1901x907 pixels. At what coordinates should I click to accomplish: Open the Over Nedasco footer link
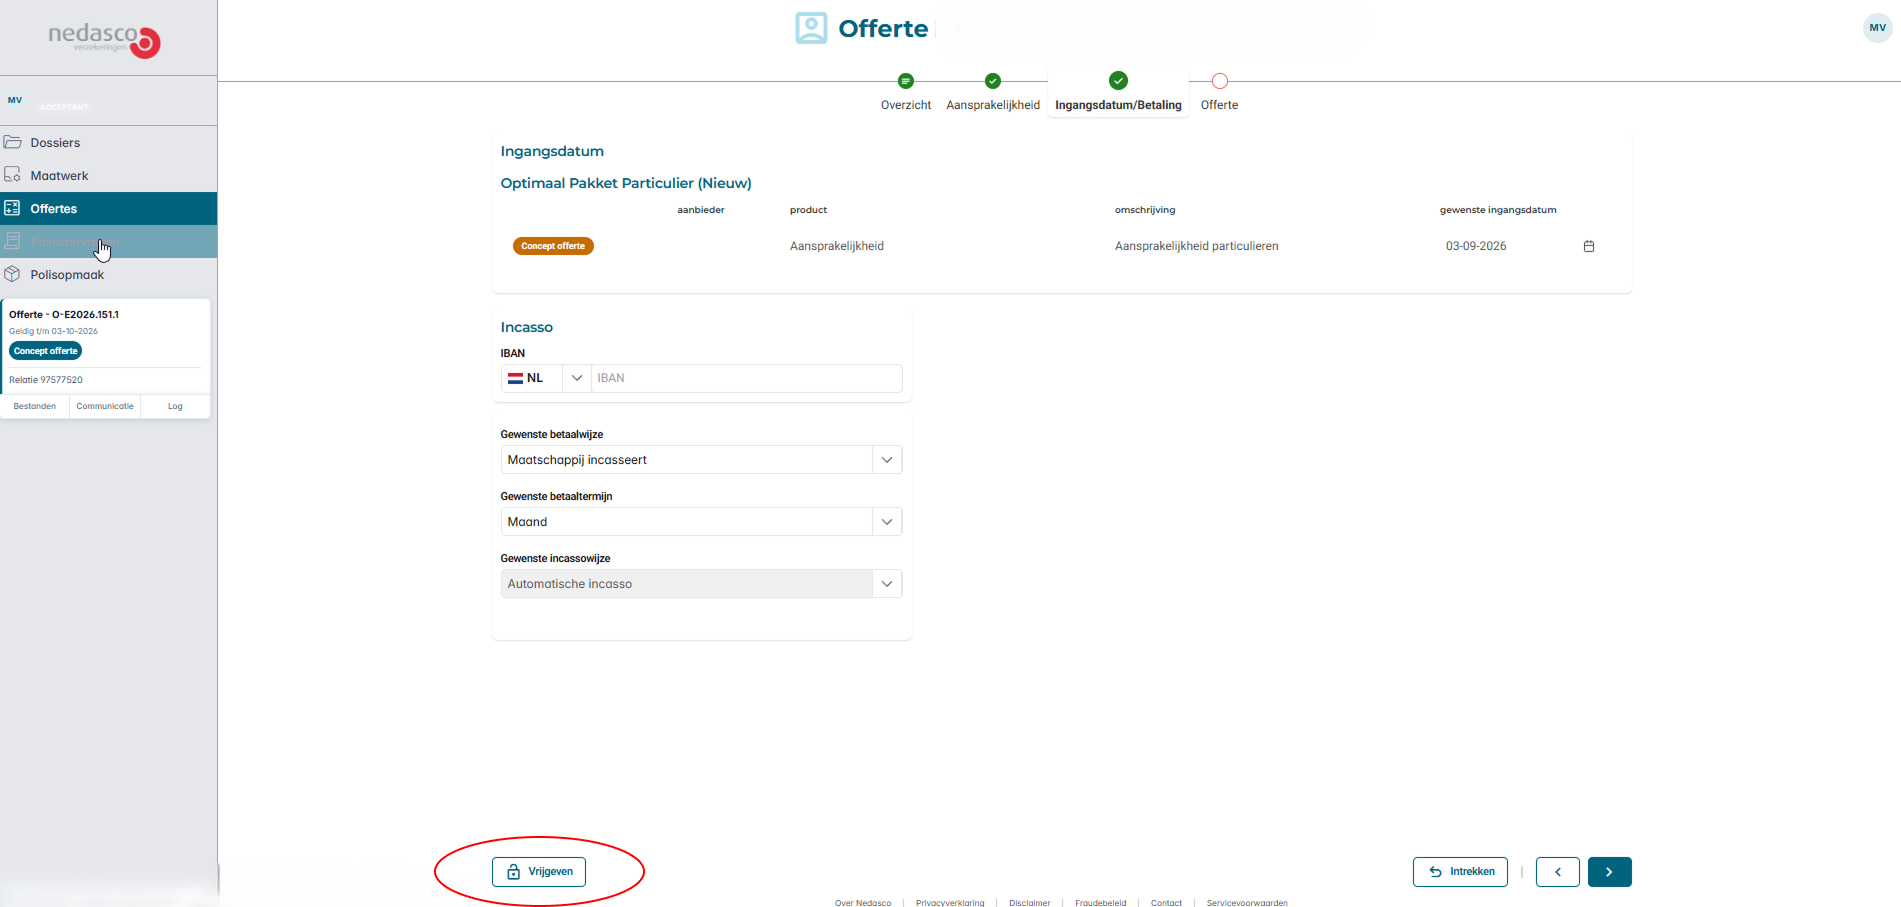pos(863,902)
